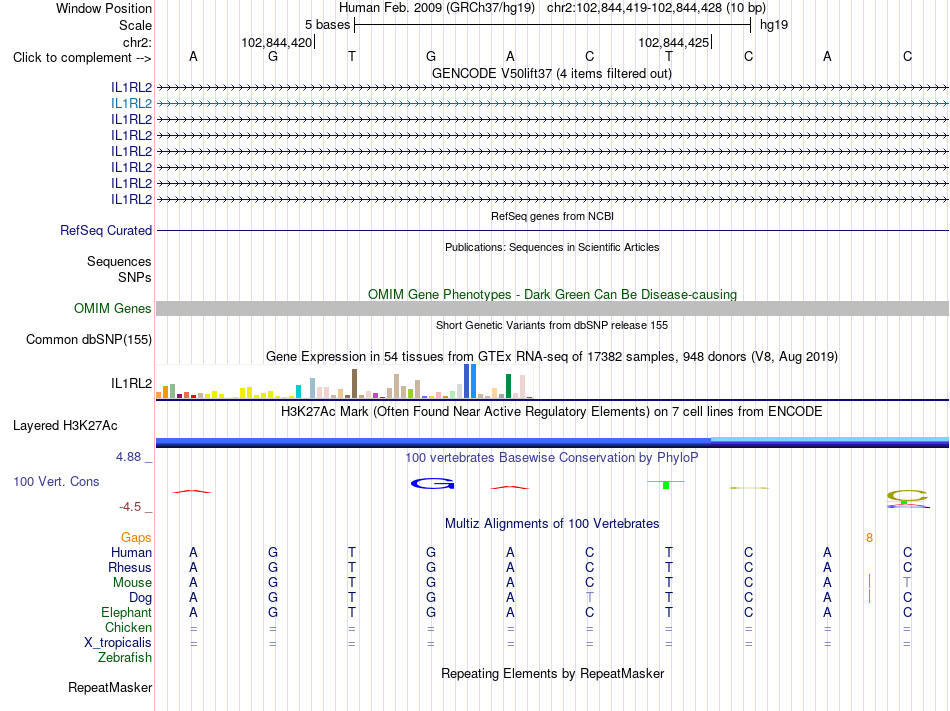The width and height of the screenshot is (950, 711).
Task: Click the blue G PhyloP conservation logo
Action: tap(433, 483)
